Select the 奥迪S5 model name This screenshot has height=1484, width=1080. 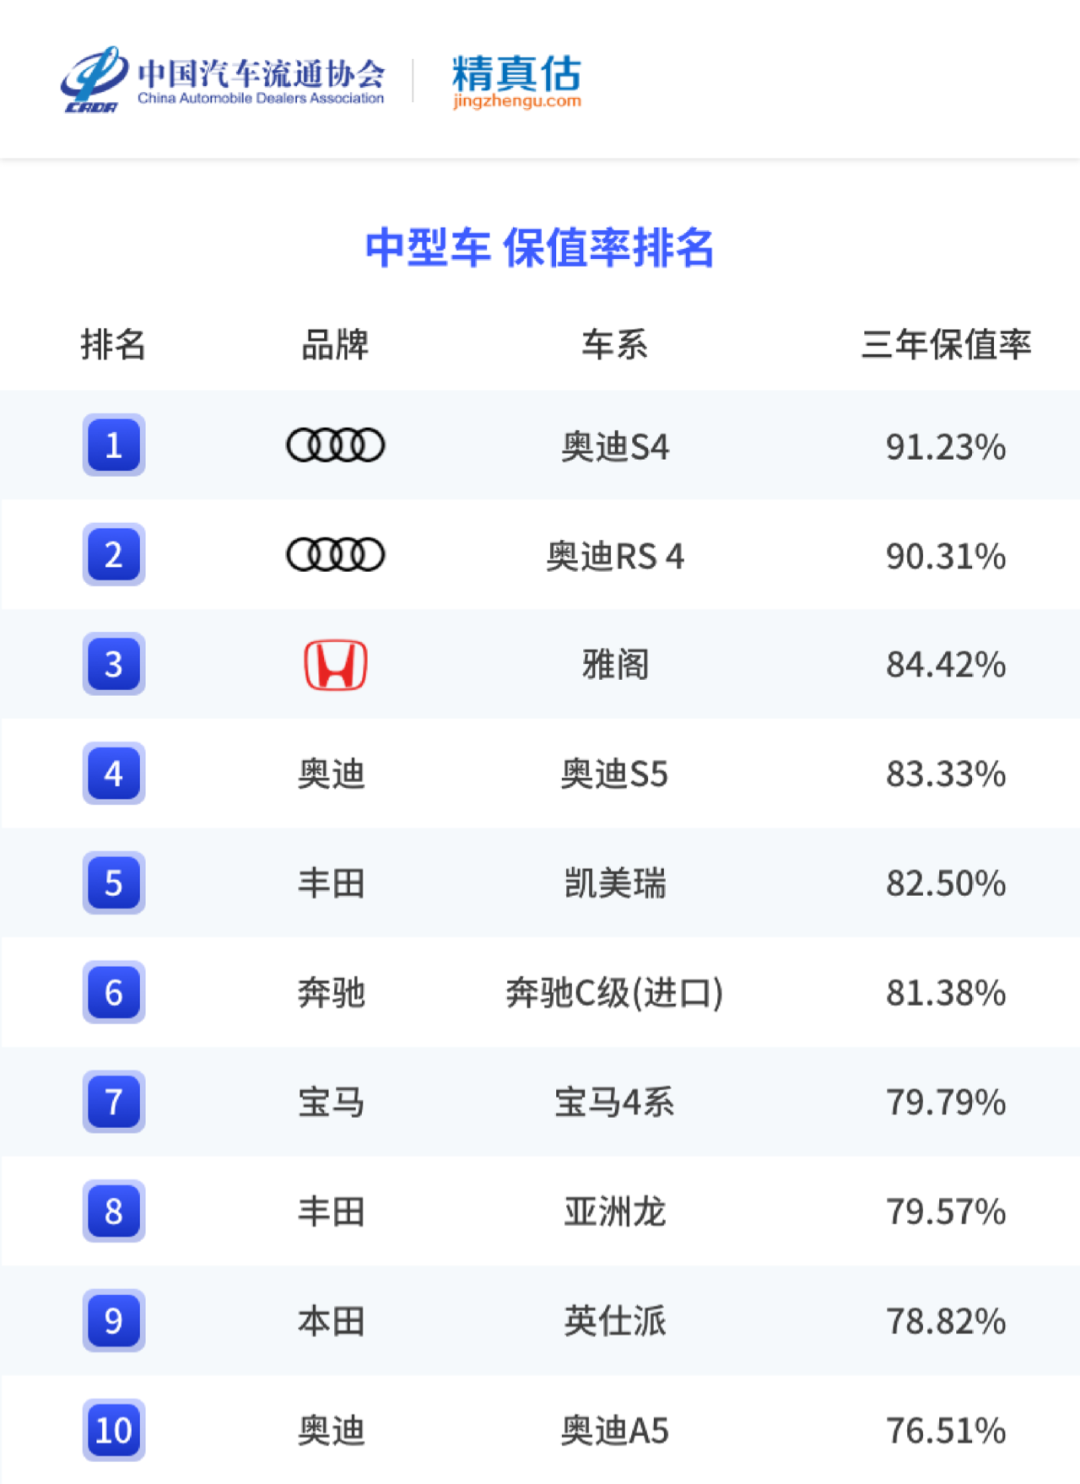pos(614,774)
